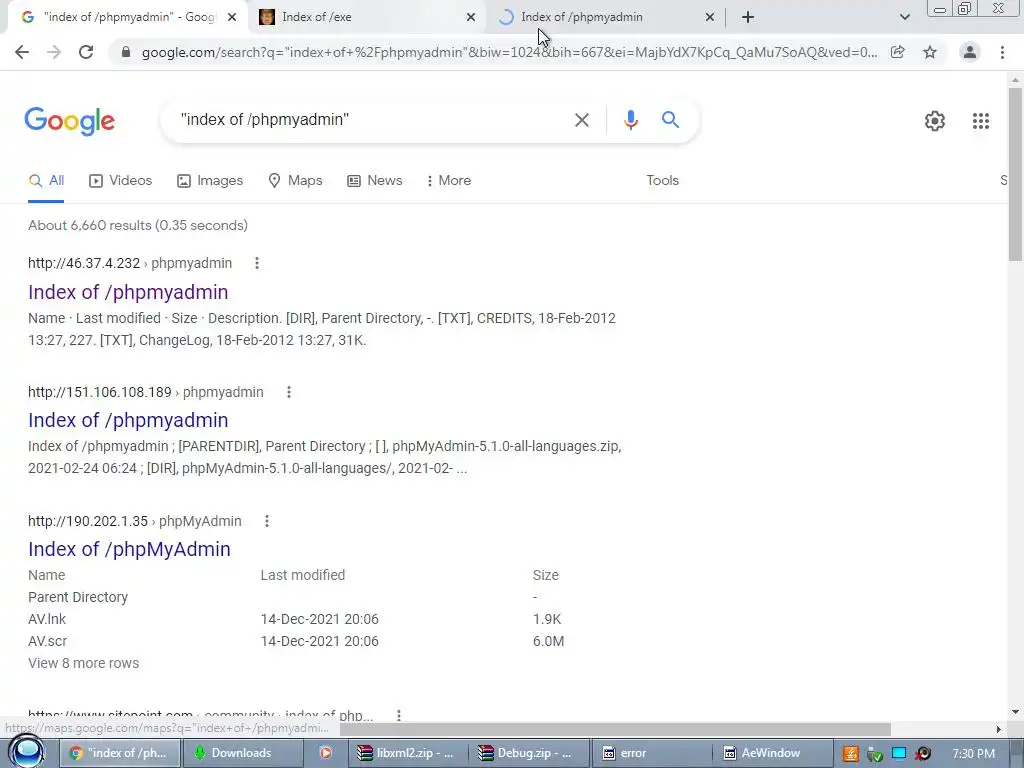Open options menu for 190.202.1.35 result
1024x768 pixels.
pyautogui.click(x=266, y=521)
